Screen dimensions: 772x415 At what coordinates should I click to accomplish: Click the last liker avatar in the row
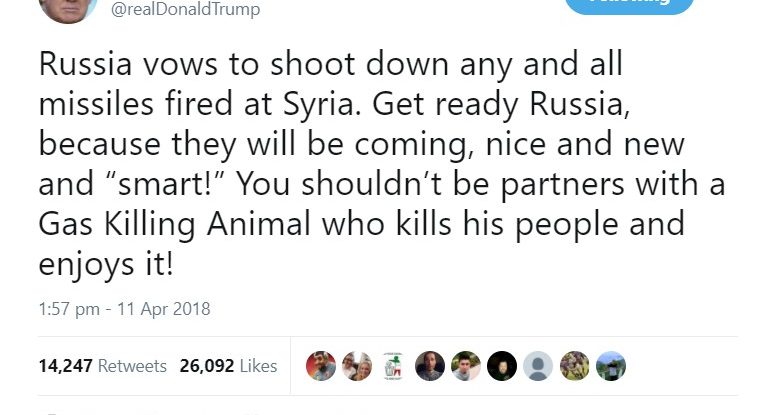point(610,366)
